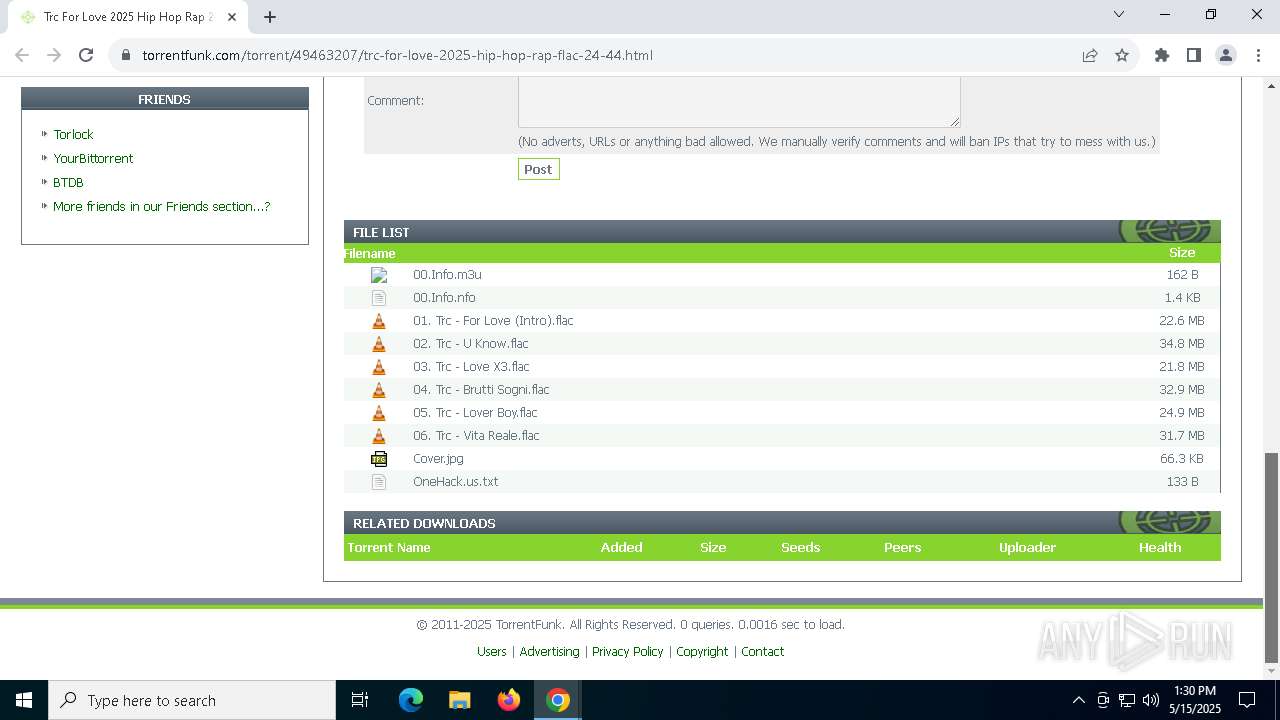This screenshot has height=720, width=1280.
Task: Select the file name 04. Trc - Brutti Sogni.flac
Action: click(481, 389)
